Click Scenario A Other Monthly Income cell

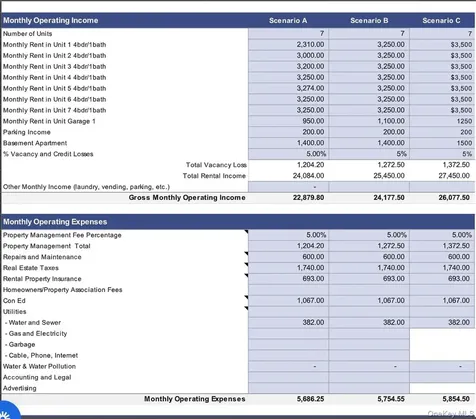(x=288, y=187)
